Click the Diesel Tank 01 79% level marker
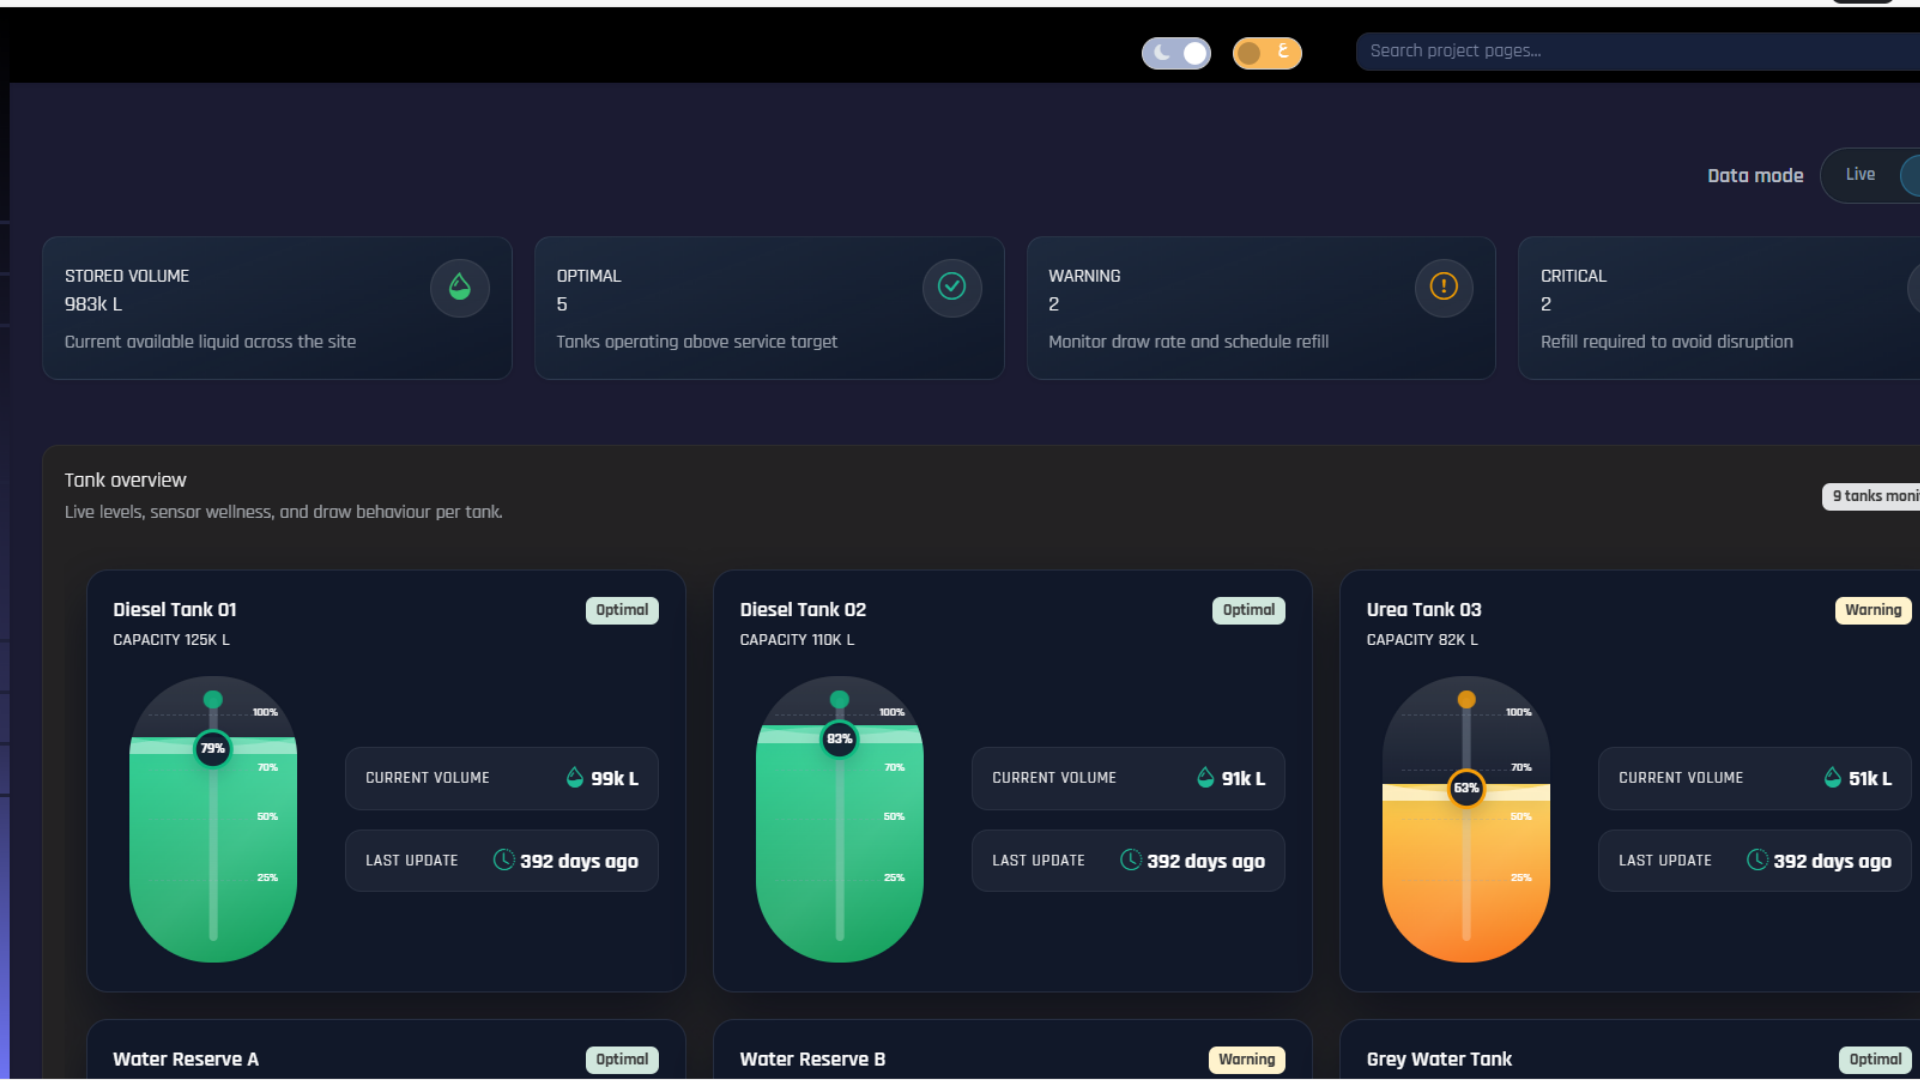1920x1080 pixels. click(213, 748)
